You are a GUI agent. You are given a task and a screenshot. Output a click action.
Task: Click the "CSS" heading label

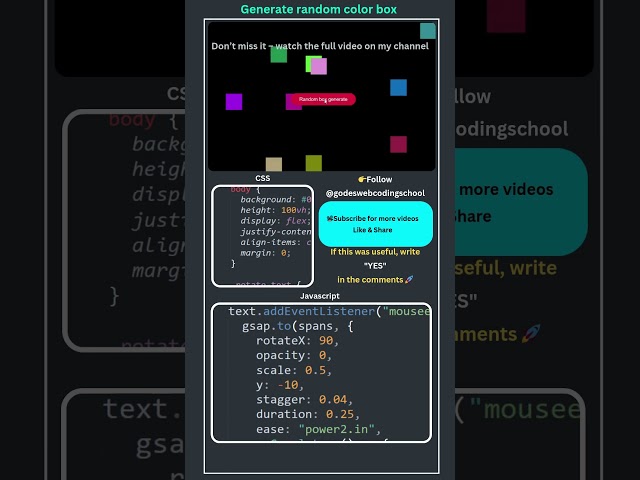point(262,178)
